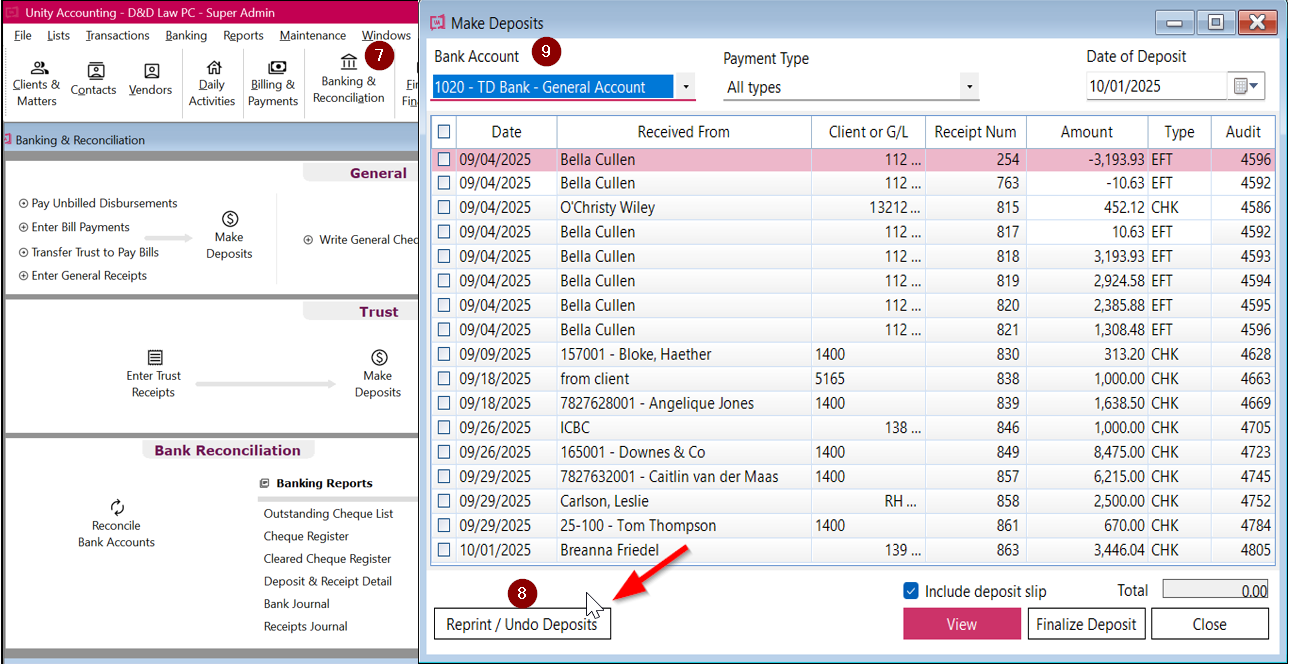Viewport: 1289px width, 664px height.
Task: Open the Vendors toolbar icon
Action: pyautogui.click(x=150, y=79)
